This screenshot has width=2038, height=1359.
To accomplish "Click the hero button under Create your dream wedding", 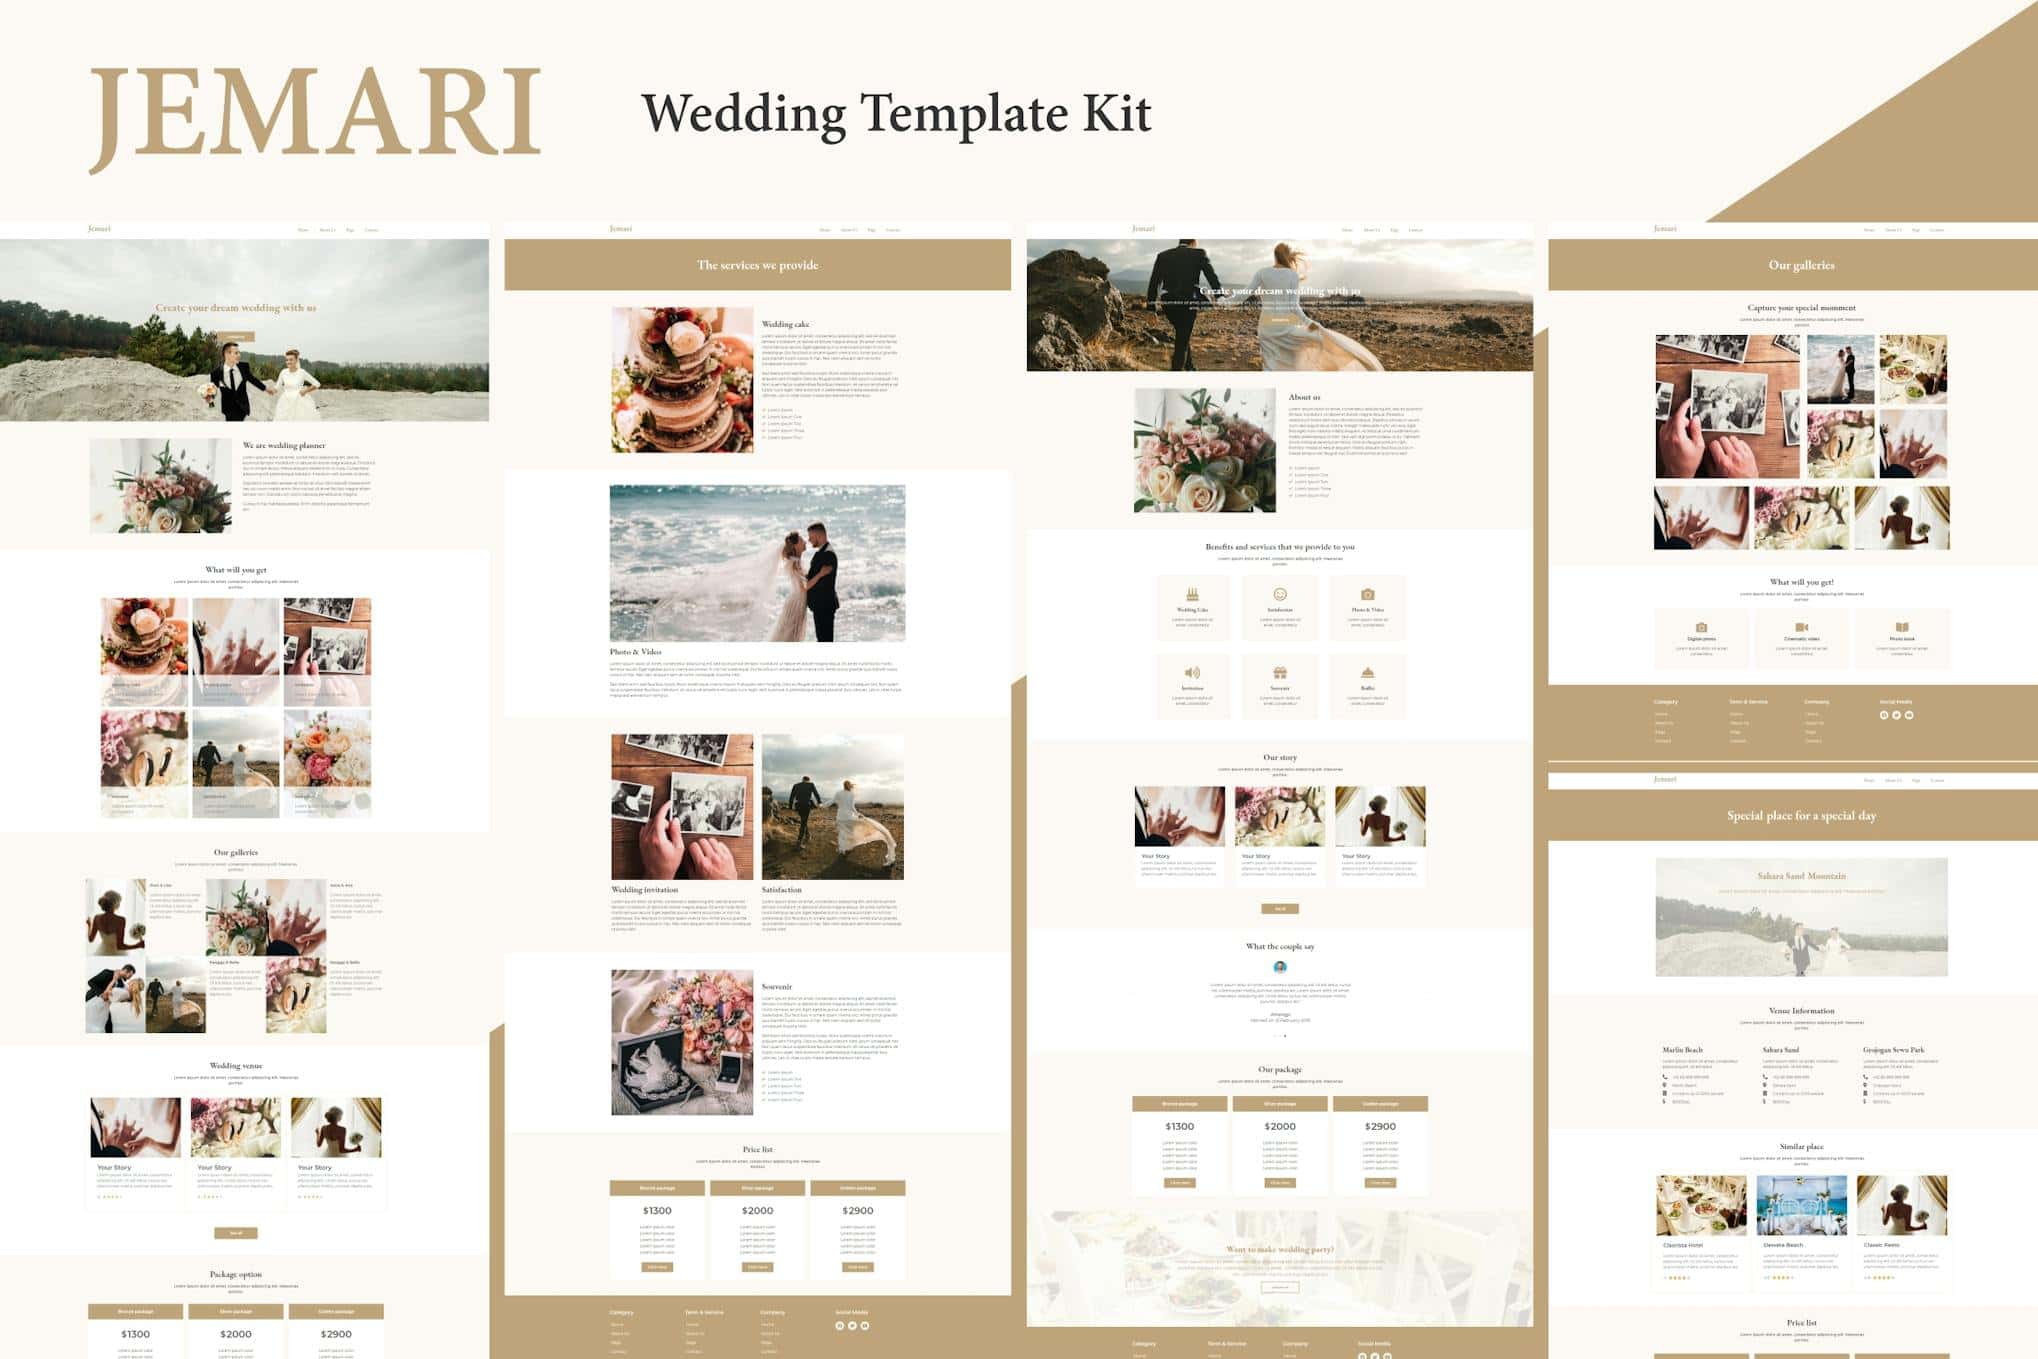I will (x=1280, y=320).
